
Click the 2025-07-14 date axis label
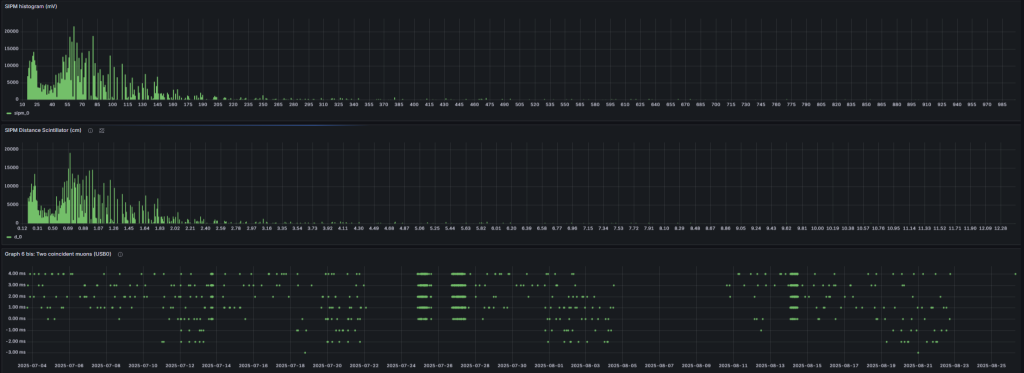[217, 365]
